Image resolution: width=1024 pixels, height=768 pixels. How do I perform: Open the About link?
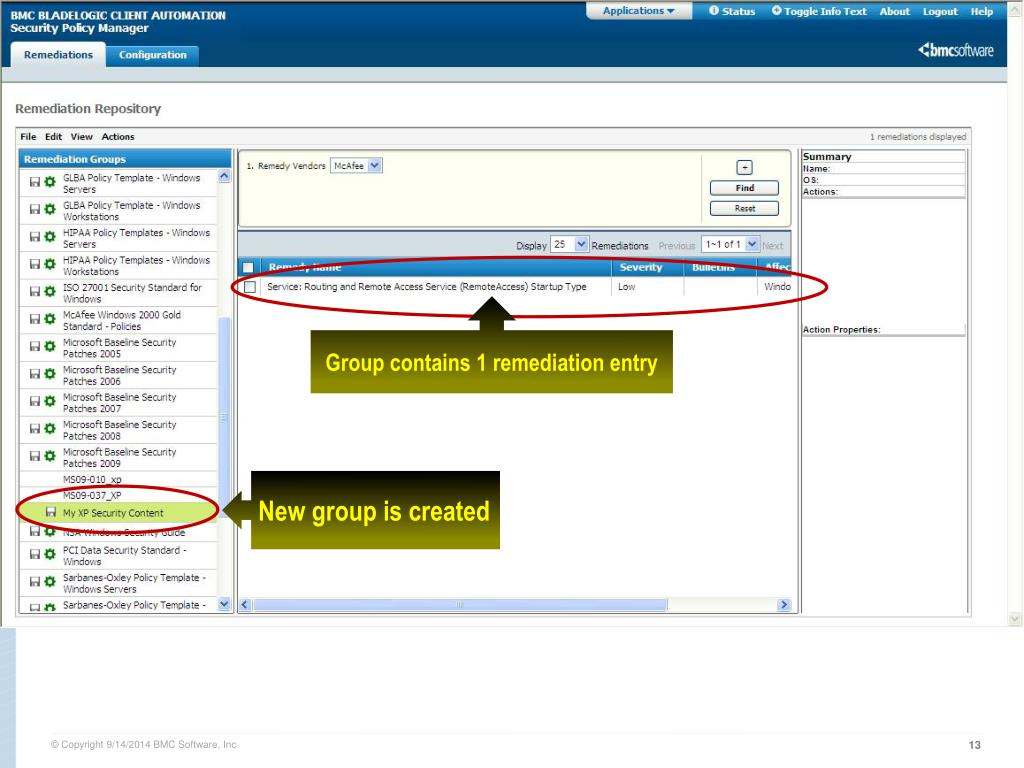[895, 11]
